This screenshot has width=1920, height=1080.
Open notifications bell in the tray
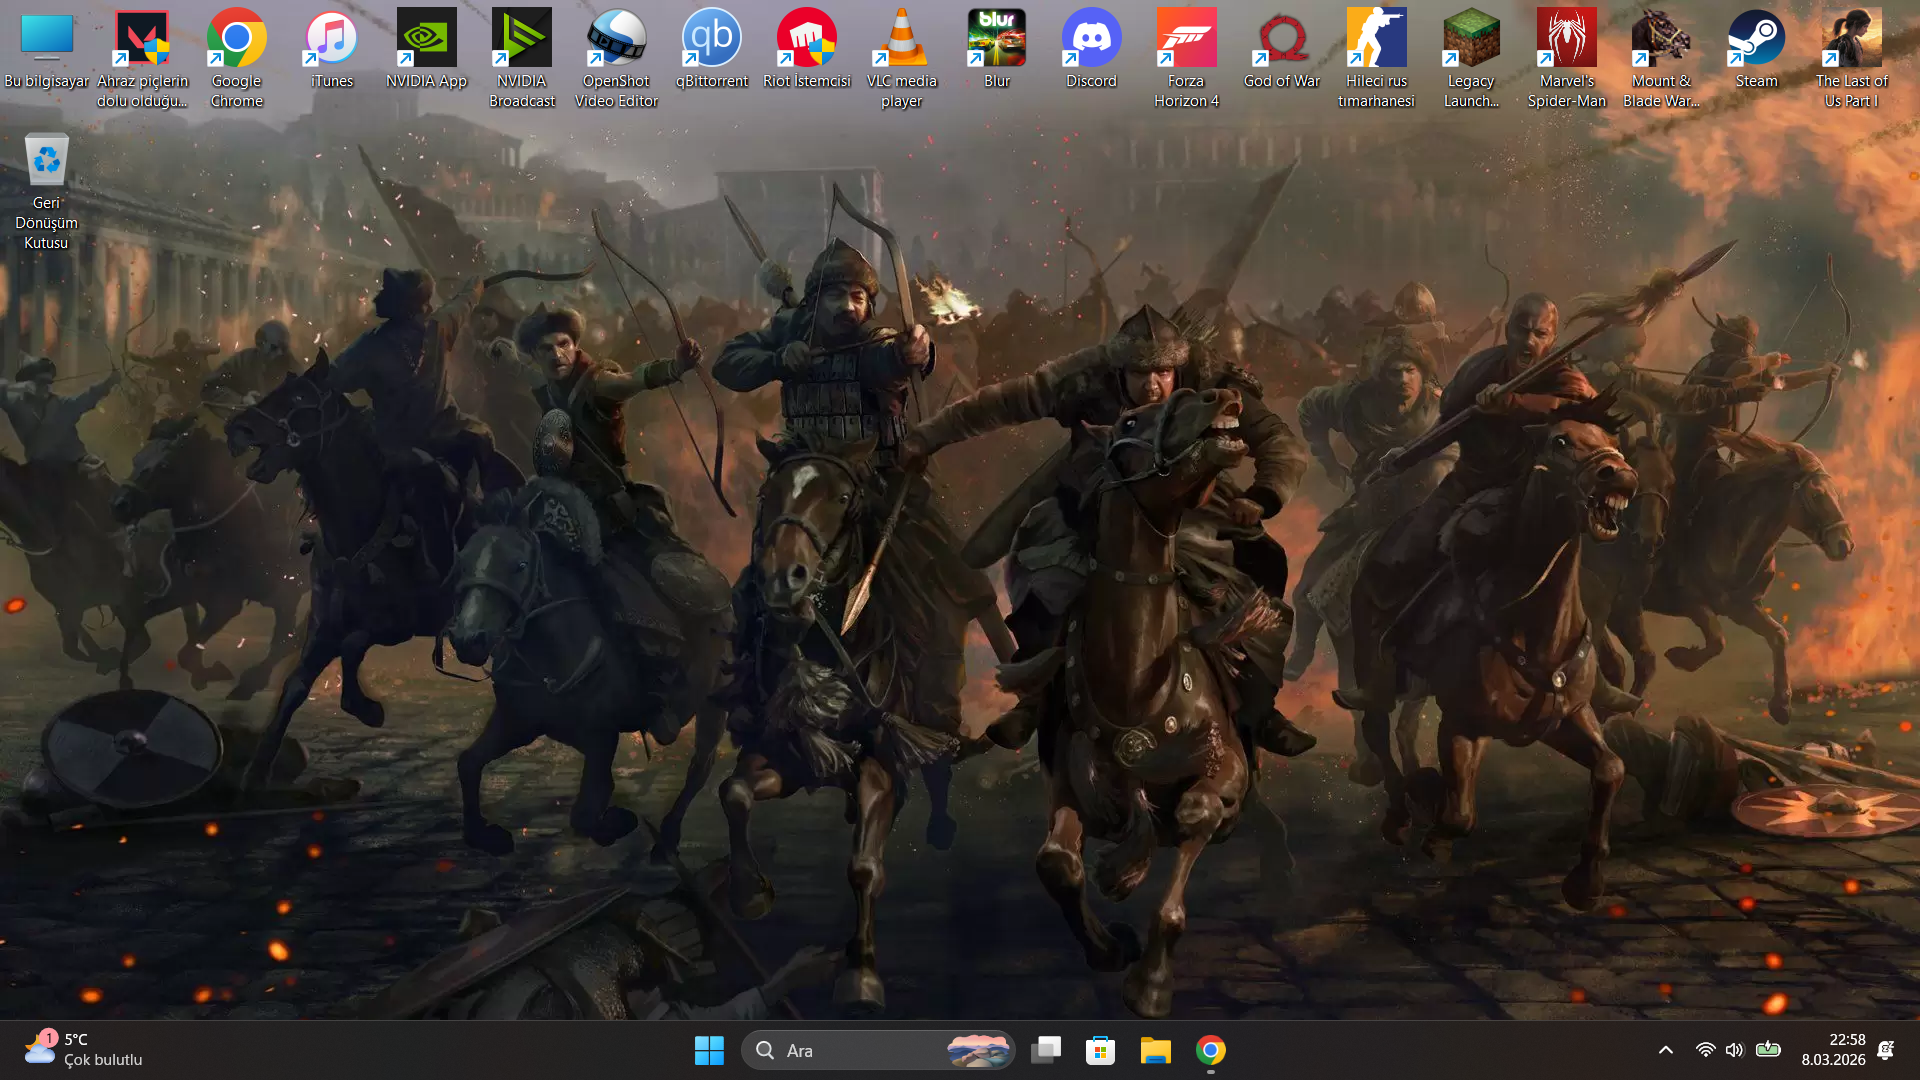tap(1886, 1050)
